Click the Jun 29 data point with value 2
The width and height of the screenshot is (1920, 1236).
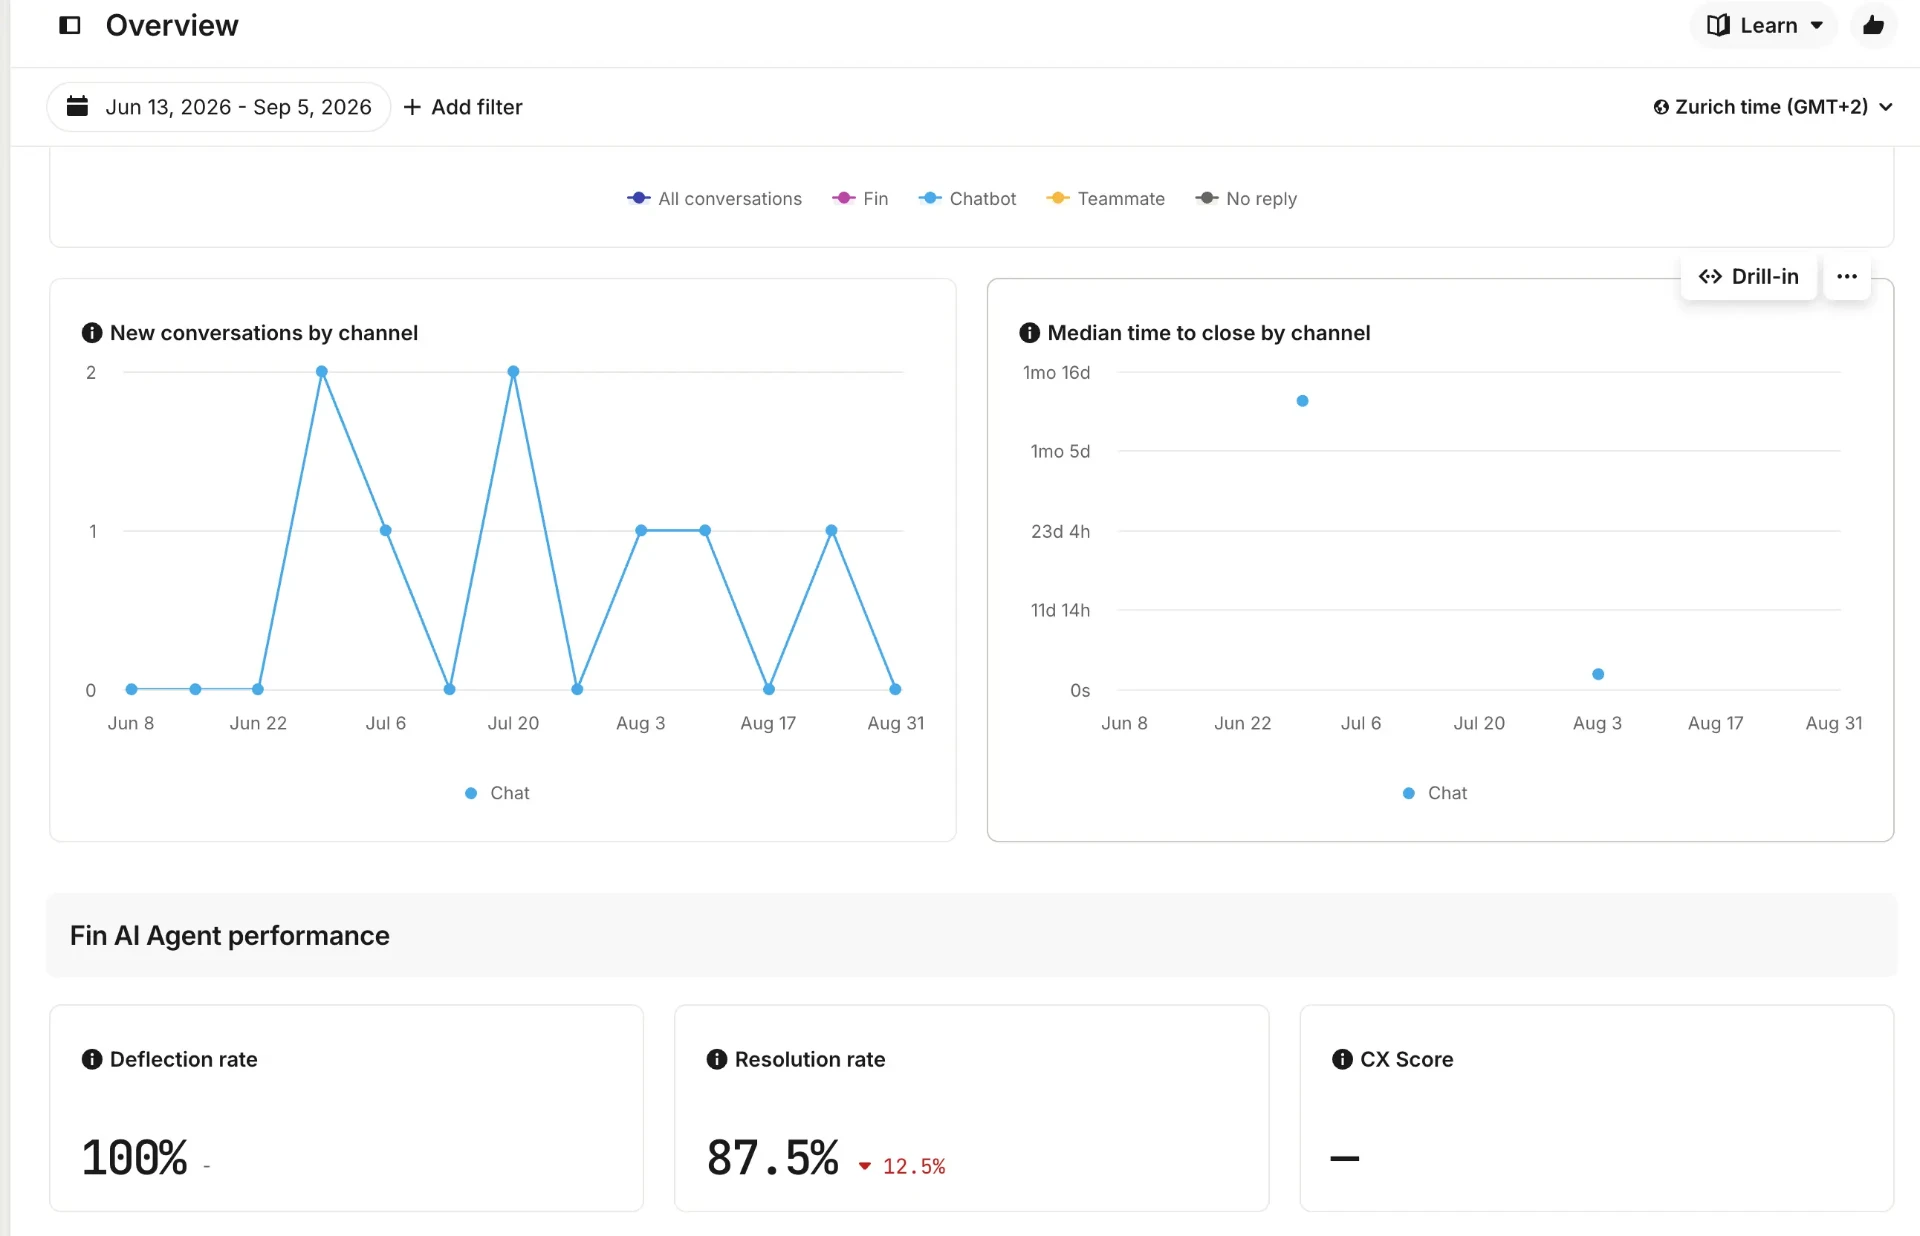pos(322,372)
